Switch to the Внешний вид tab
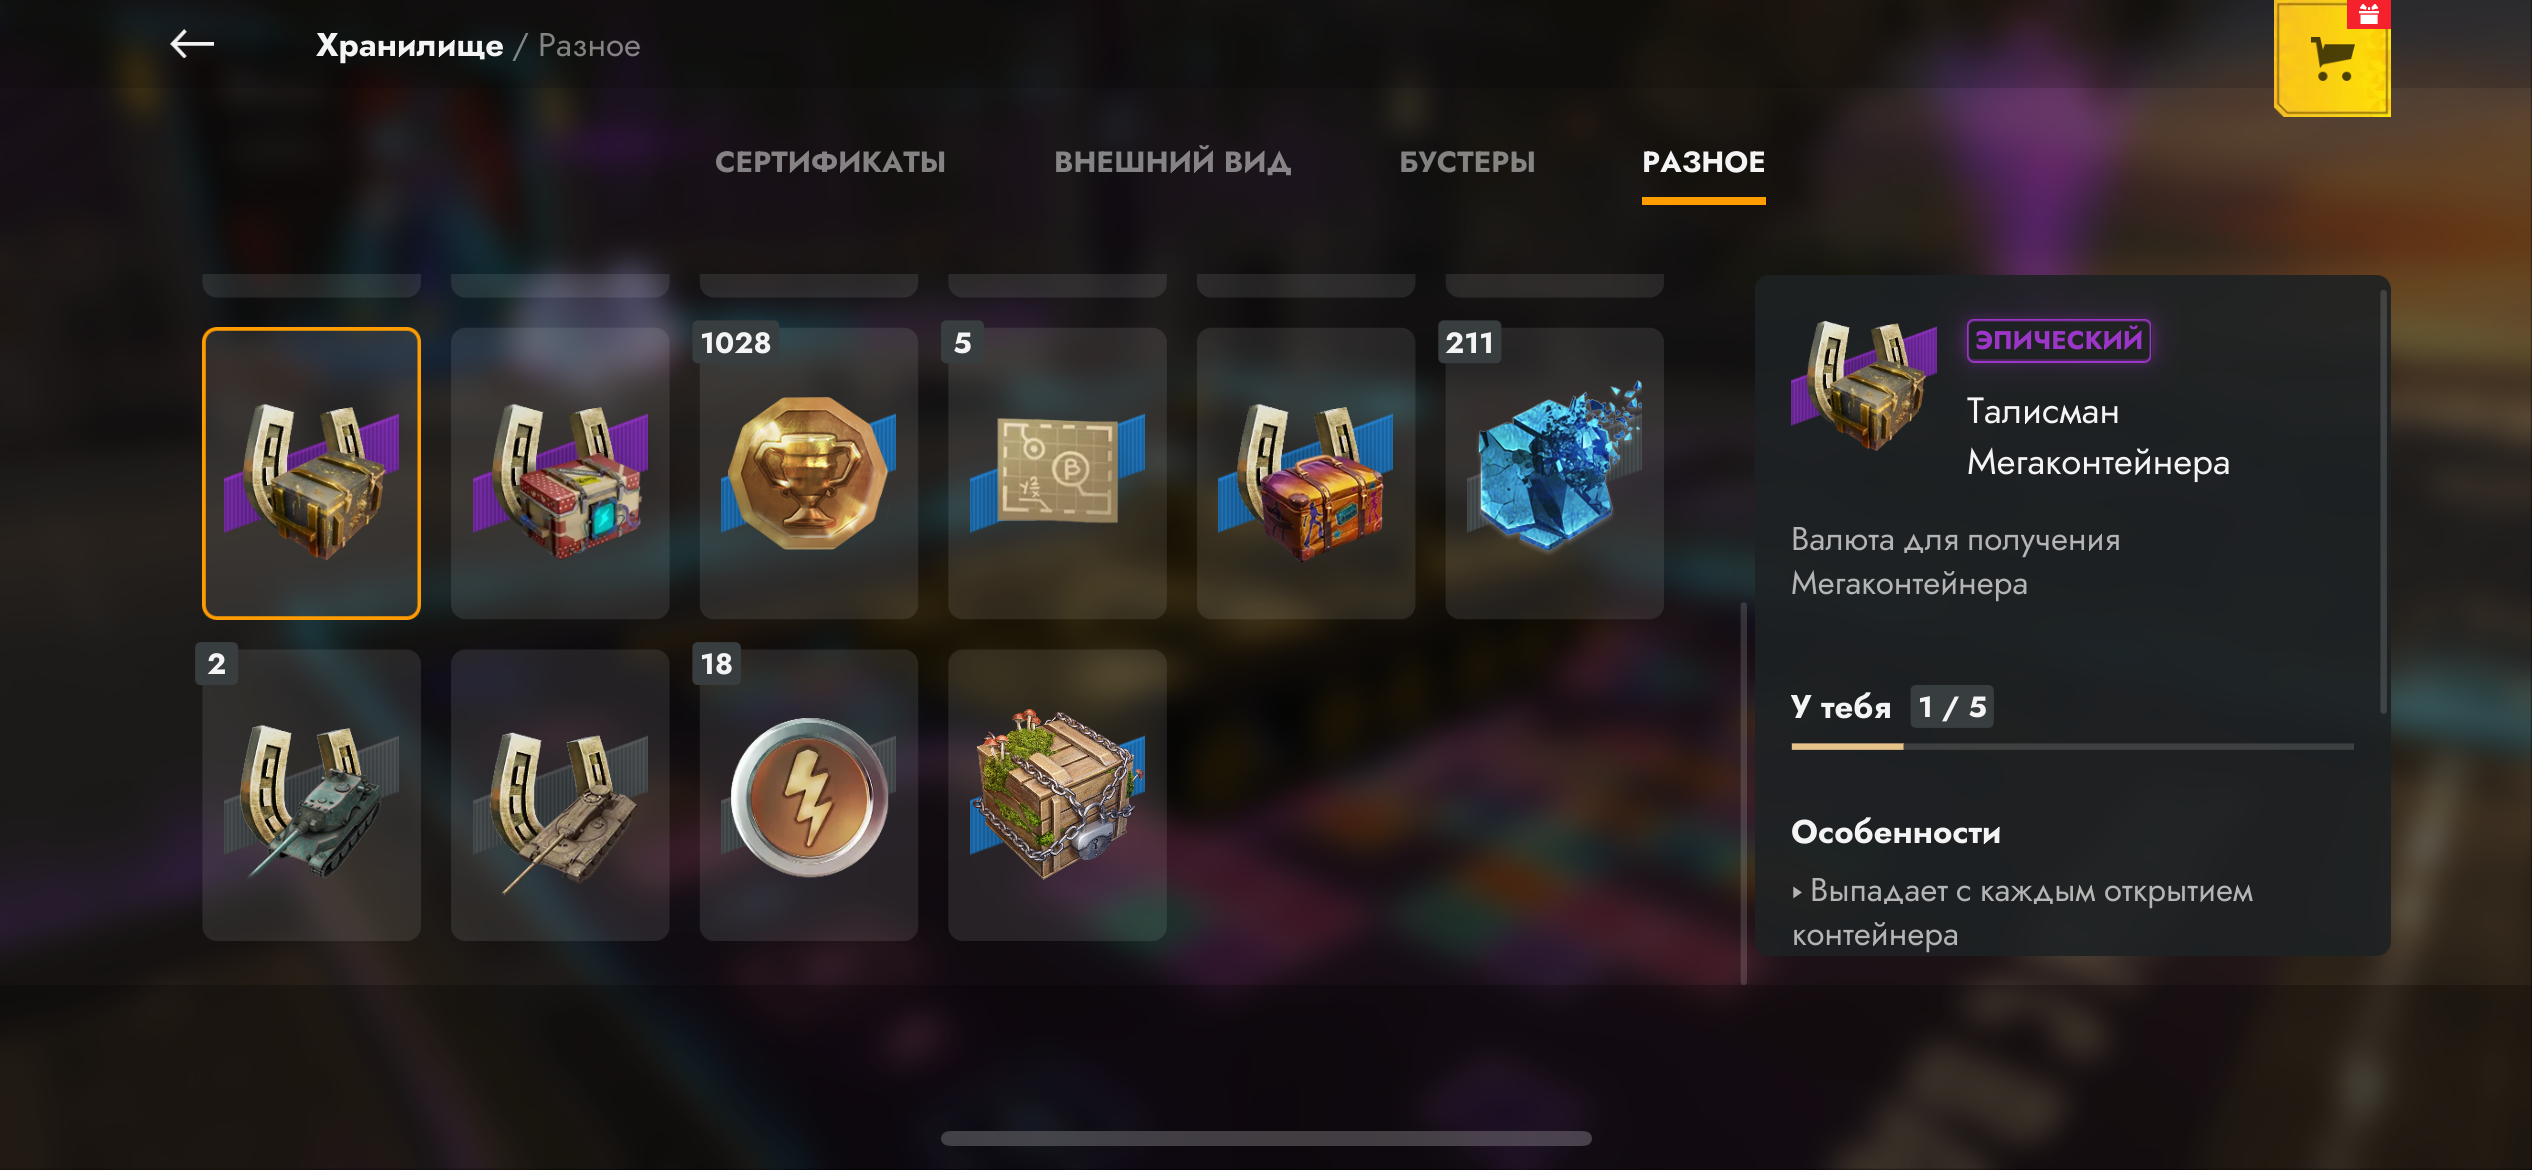The width and height of the screenshot is (2532, 1170). click(1172, 162)
